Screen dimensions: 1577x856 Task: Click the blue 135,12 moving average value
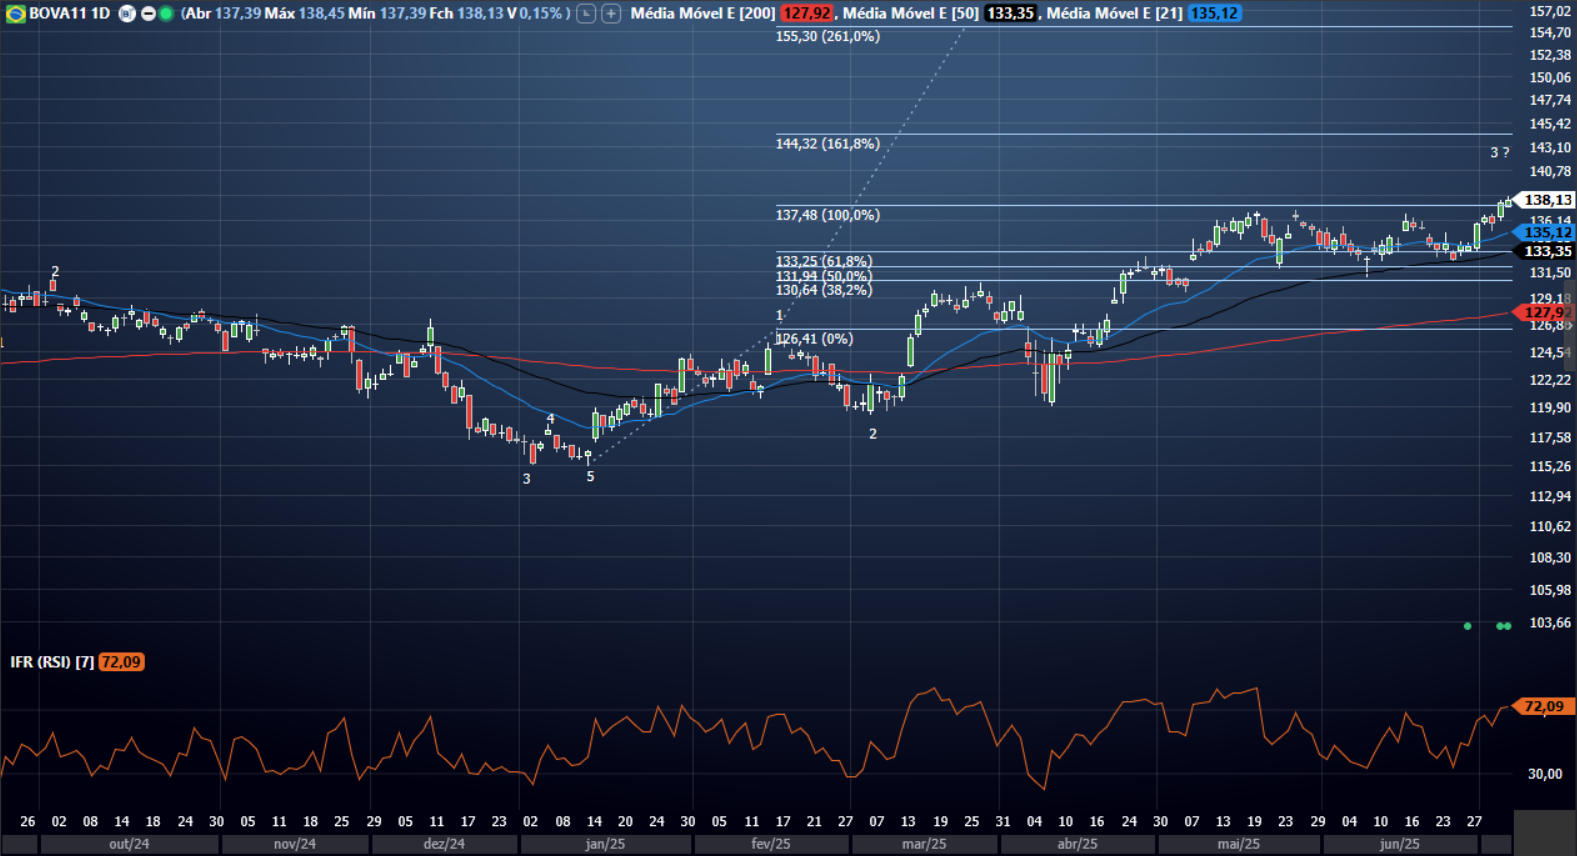click(x=1214, y=14)
